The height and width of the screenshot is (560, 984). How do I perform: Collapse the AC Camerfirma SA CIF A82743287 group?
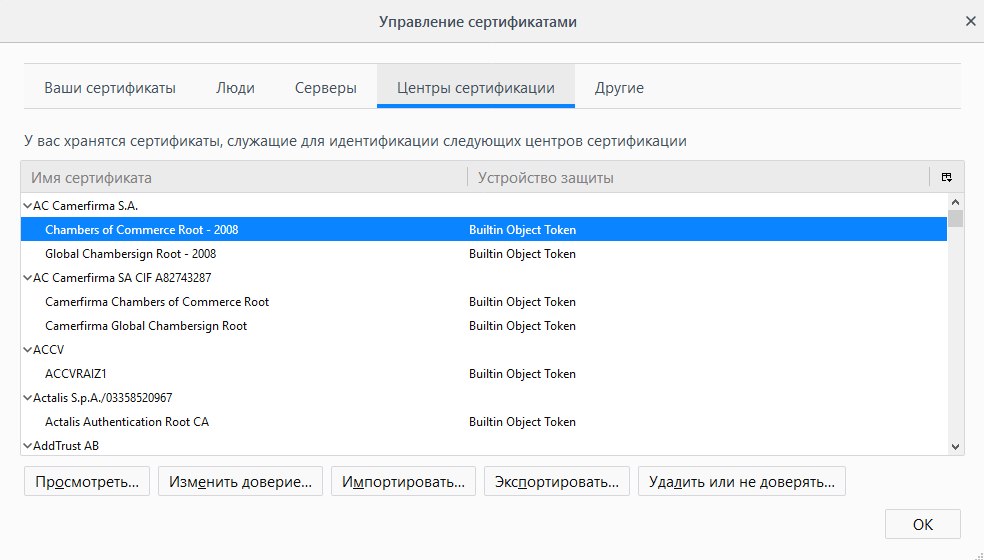pos(28,277)
